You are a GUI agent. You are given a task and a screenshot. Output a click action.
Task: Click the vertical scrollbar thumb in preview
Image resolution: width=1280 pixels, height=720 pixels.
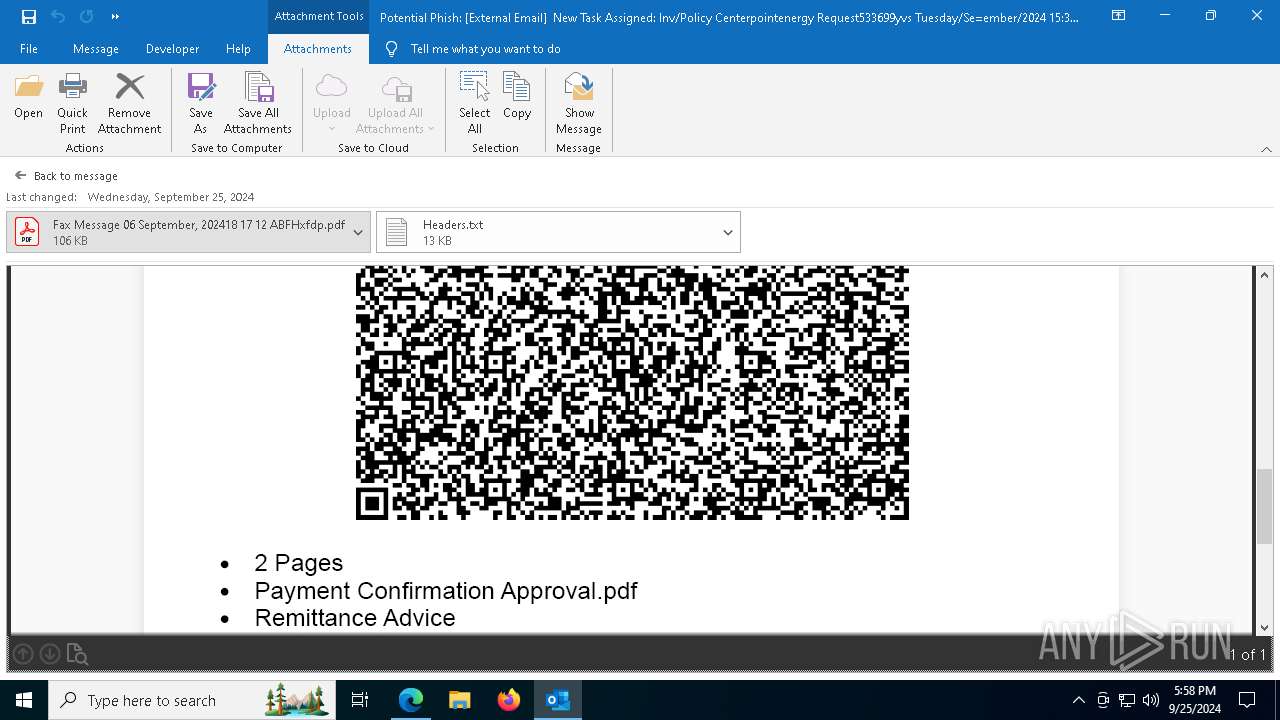(1264, 506)
